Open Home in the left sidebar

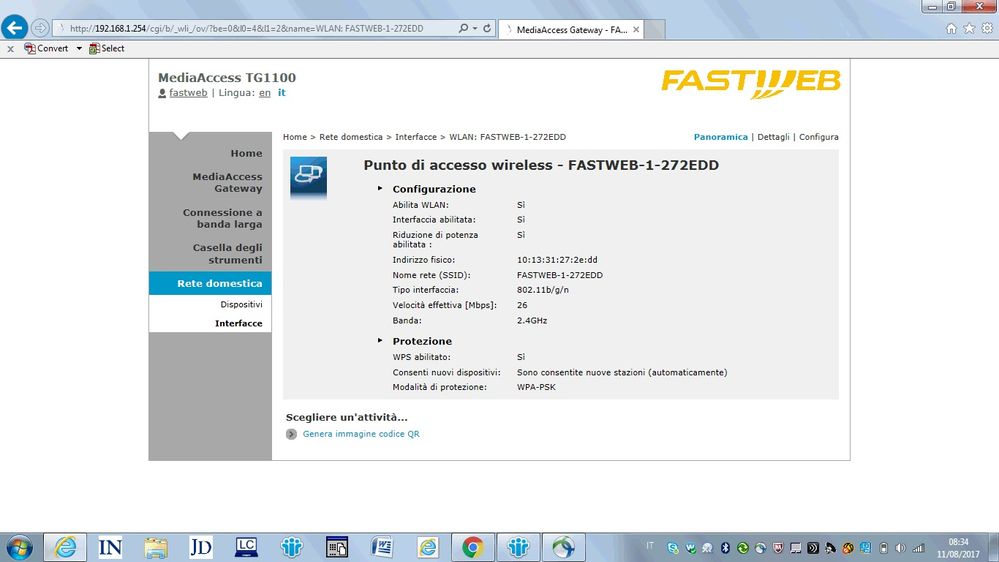click(246, 153)
